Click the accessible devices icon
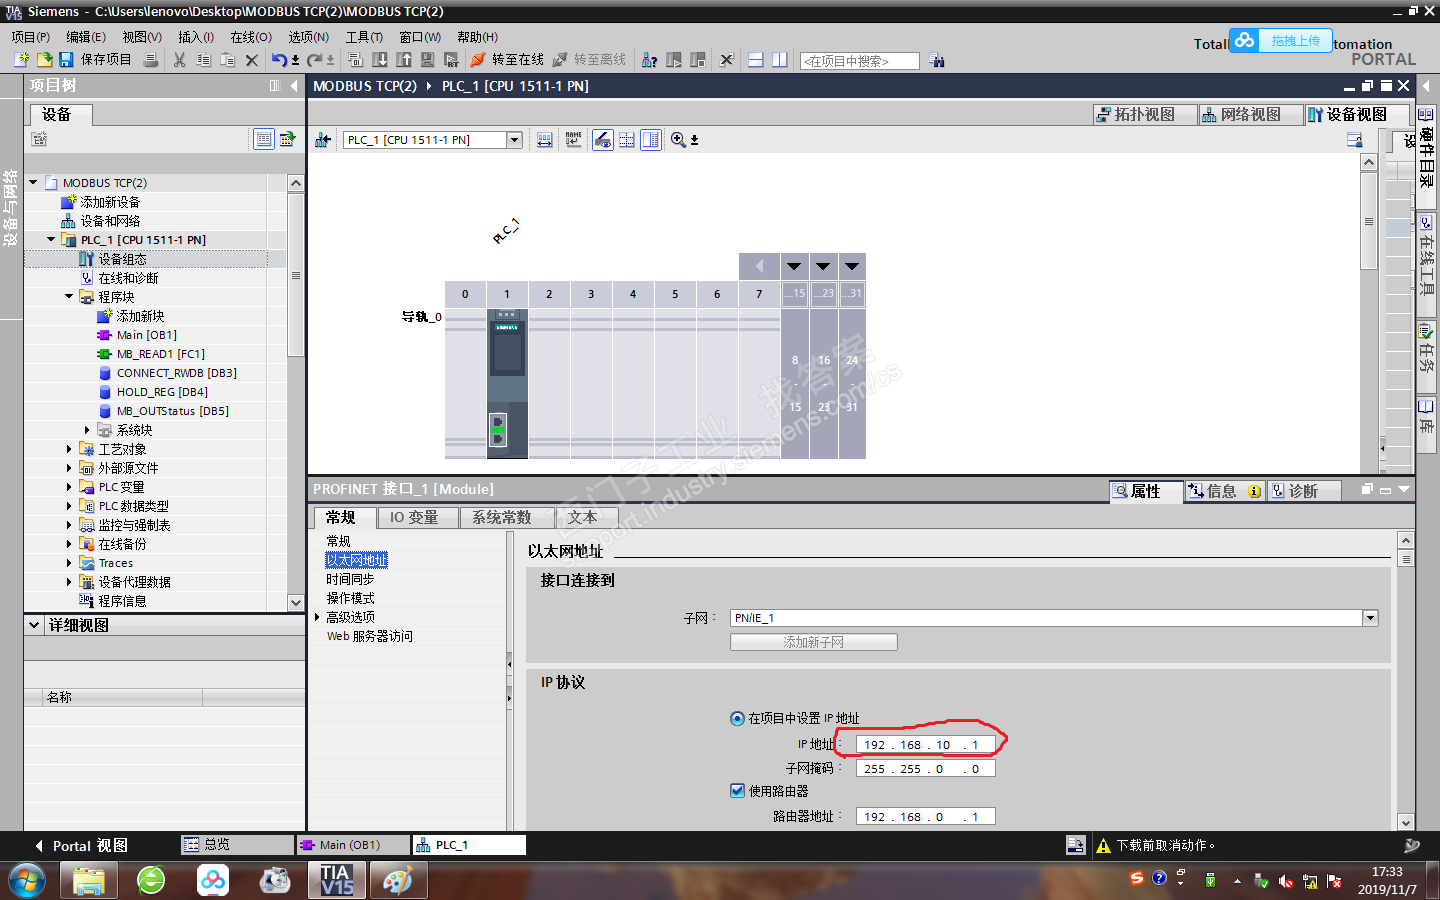The width and height of the screenshot is (1440, 900). pyautogui.click(x=649, y=60)
